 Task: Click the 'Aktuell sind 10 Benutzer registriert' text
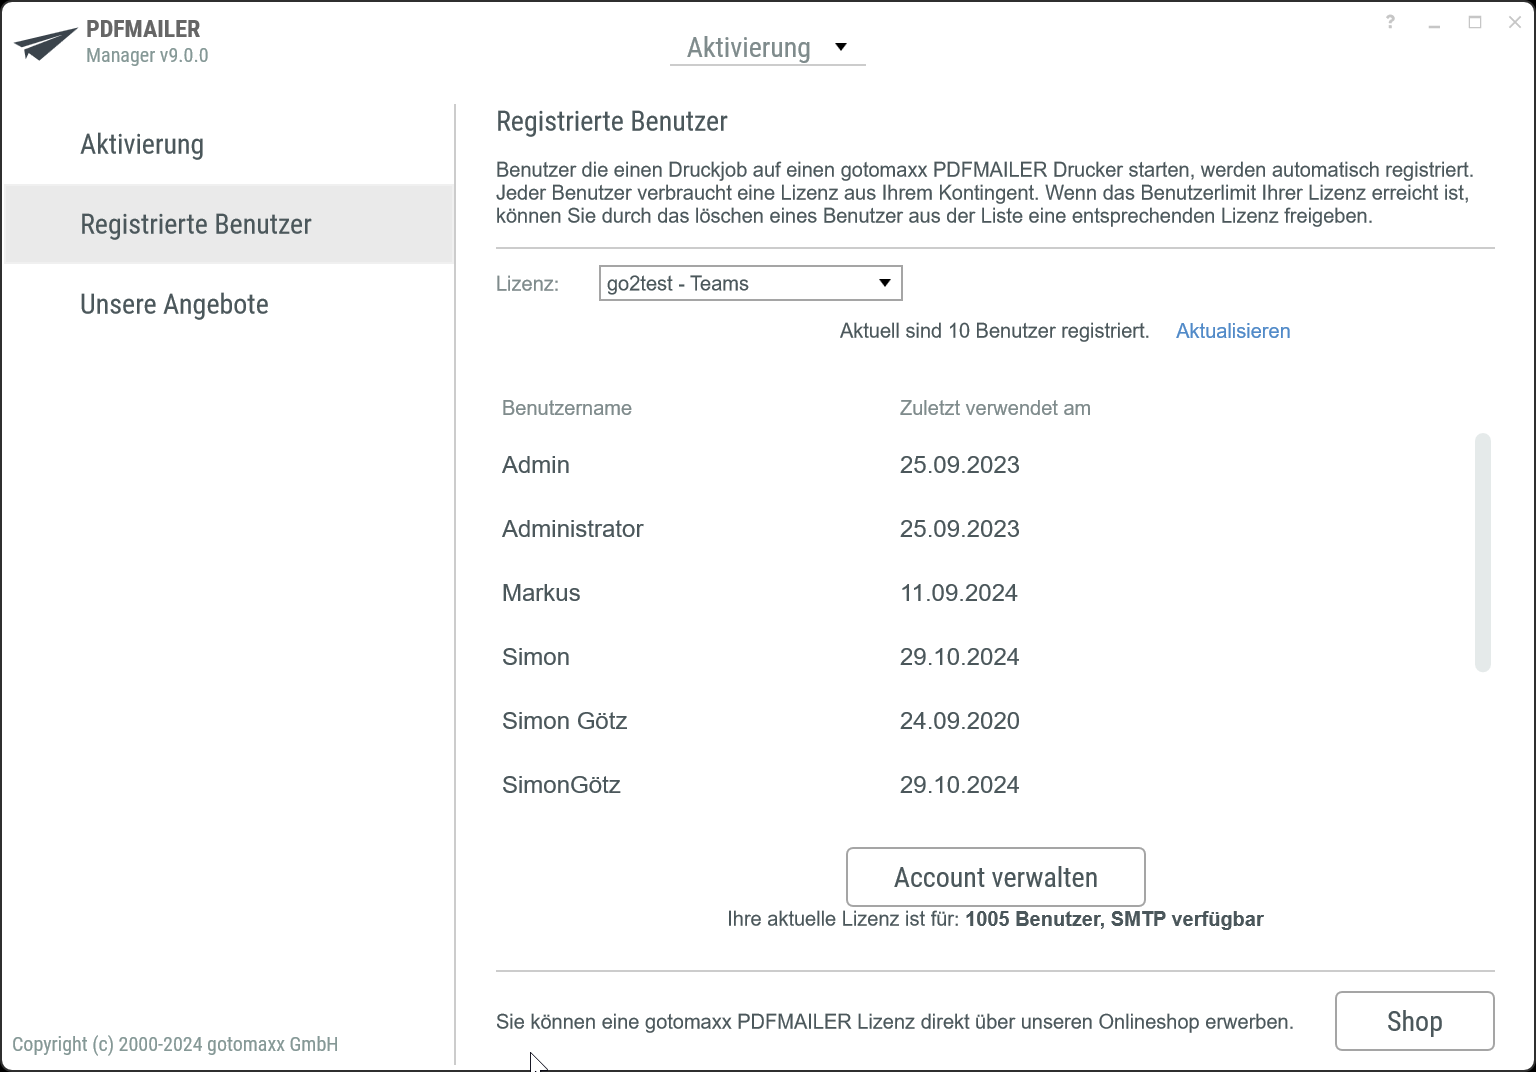995,331
